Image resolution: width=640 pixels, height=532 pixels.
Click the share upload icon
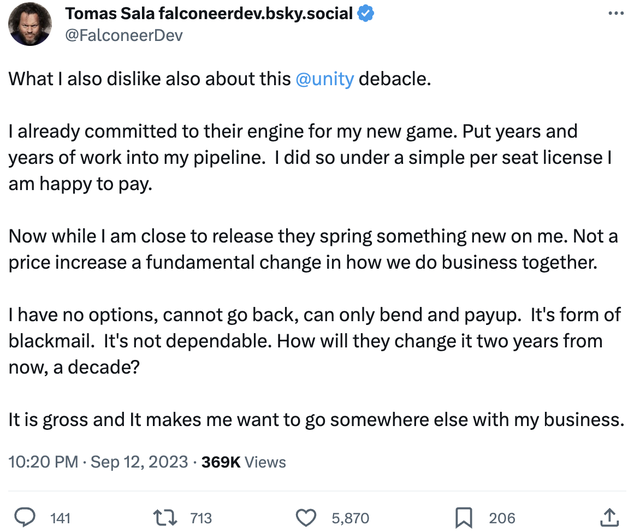pyautogui.click(x=610, y=517)
